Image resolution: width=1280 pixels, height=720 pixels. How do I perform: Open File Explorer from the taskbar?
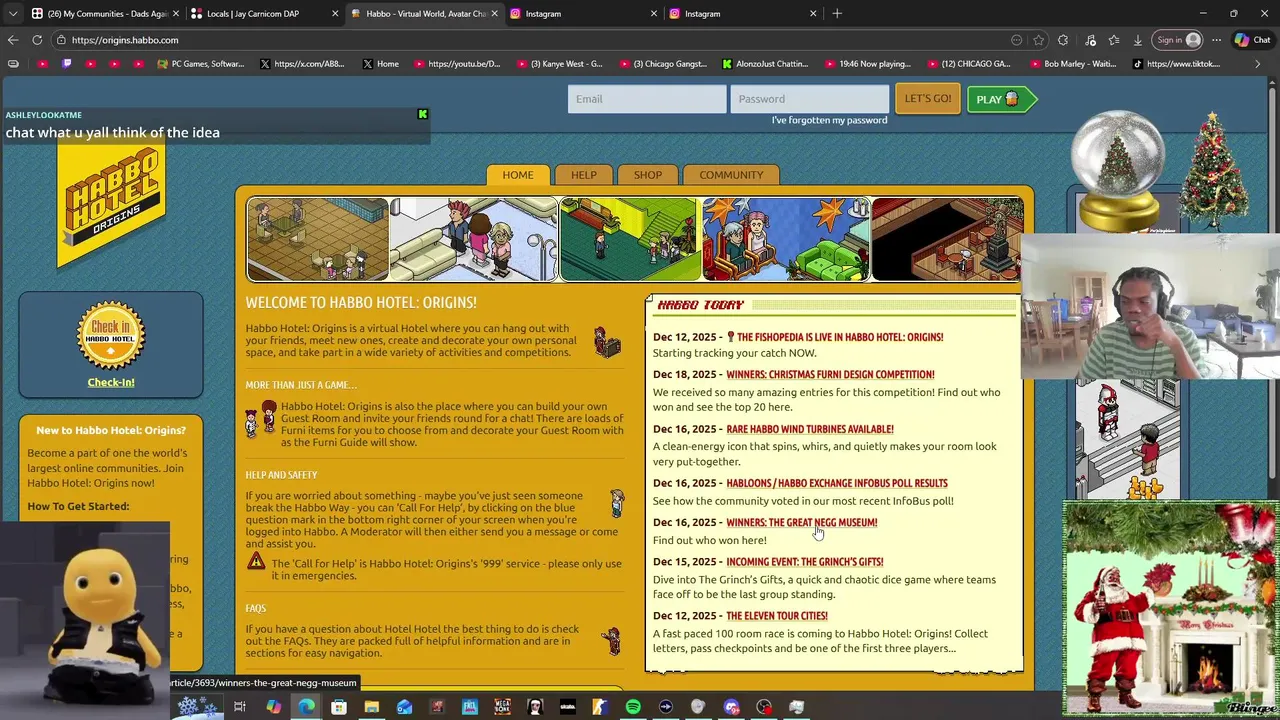click(x=371, y=707)
